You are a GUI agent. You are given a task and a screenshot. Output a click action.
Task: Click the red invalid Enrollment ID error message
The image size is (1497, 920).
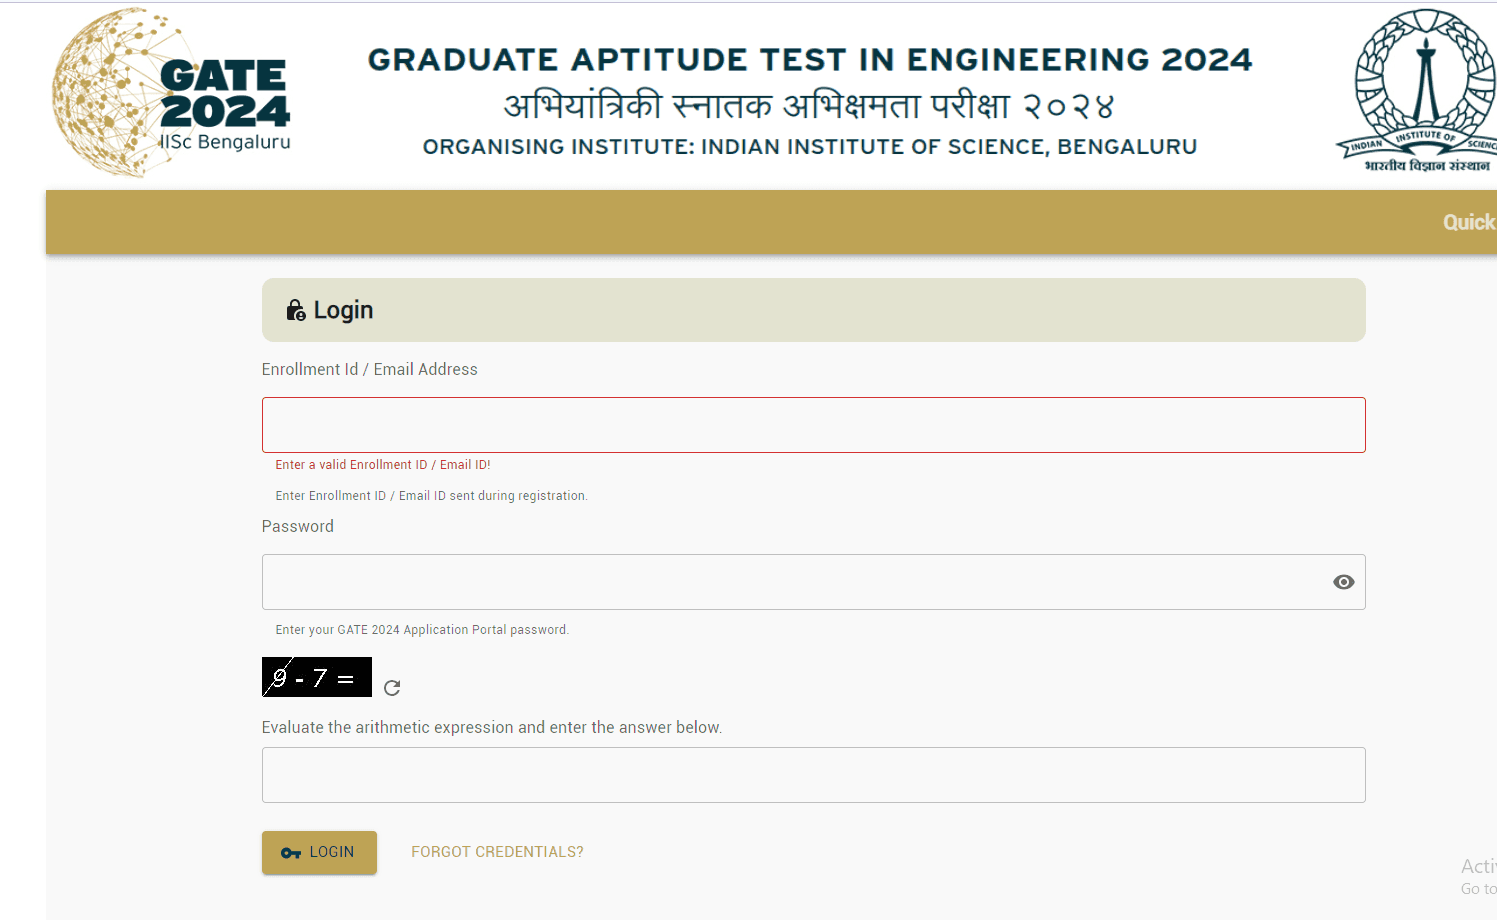tap(382, 465)
